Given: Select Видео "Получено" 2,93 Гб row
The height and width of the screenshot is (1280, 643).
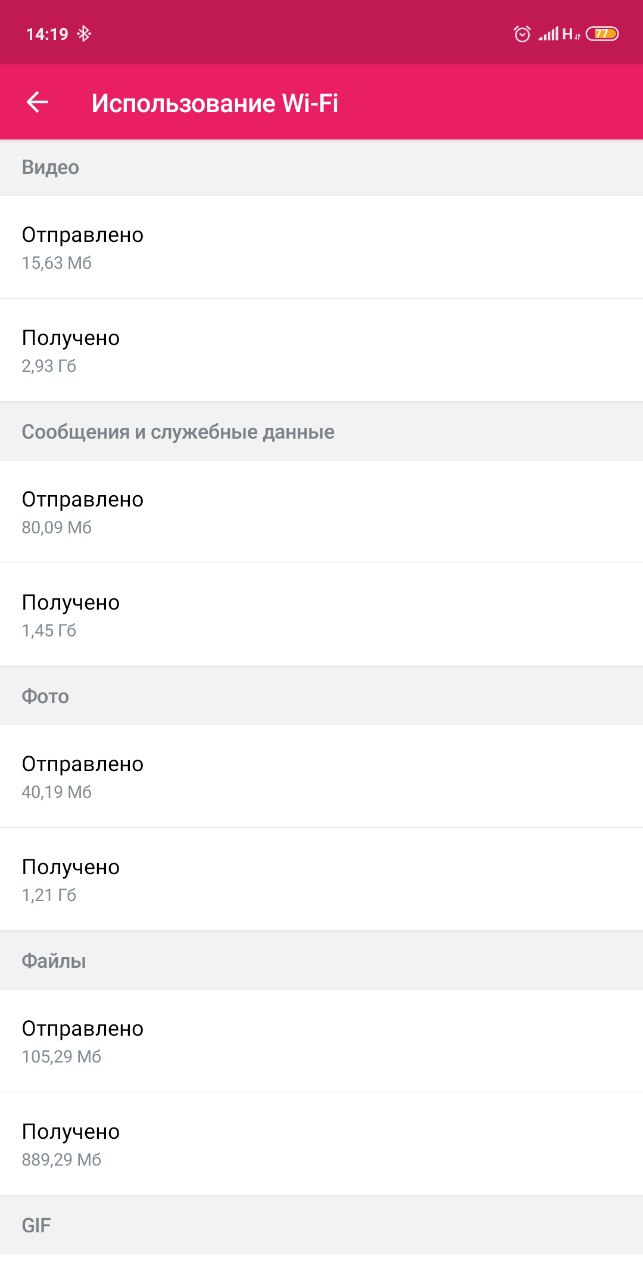Looking at the screenshot, I should (x=321, y=350).
